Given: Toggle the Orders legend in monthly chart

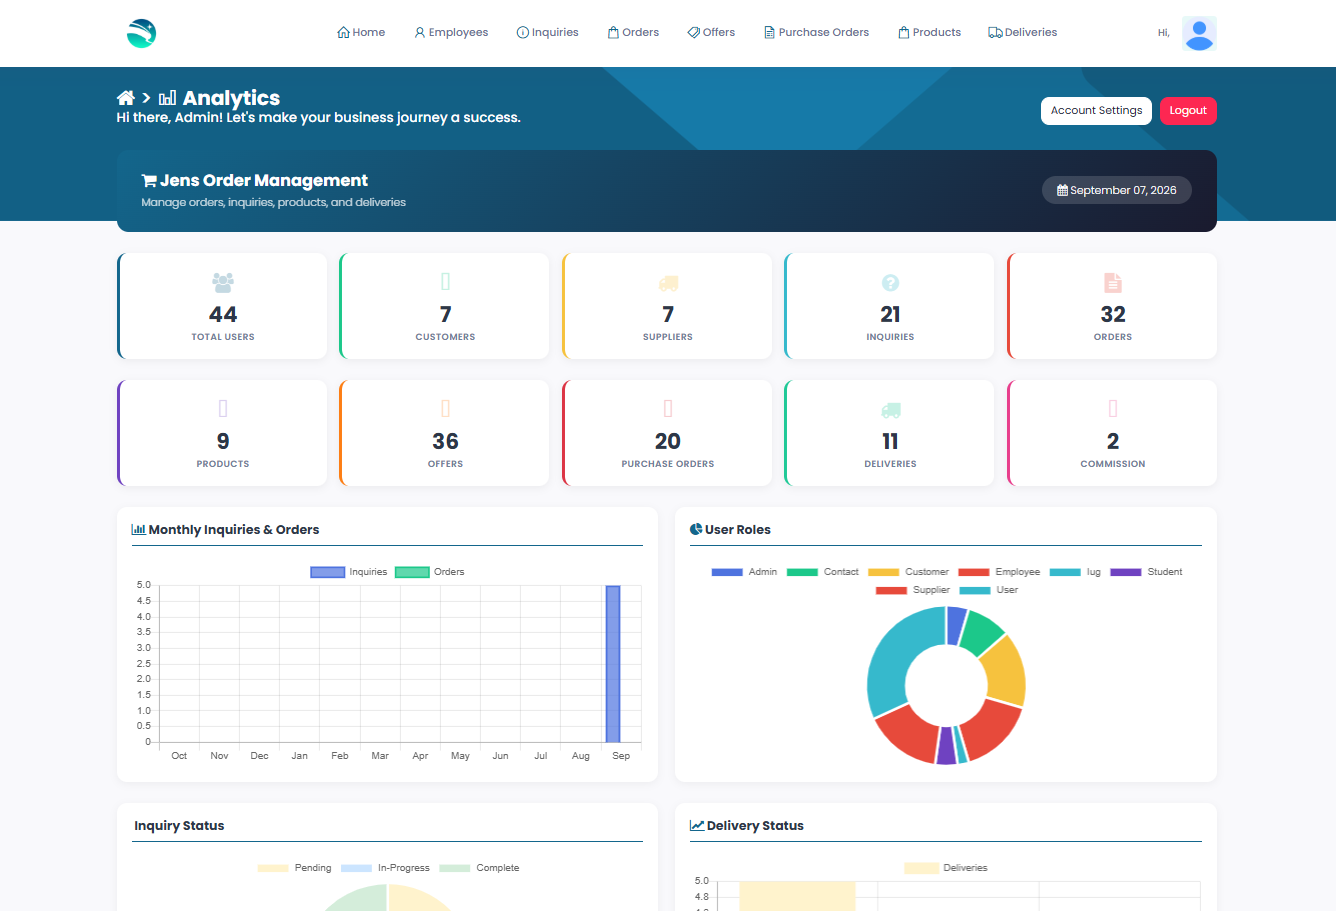Looking at the screenshot, I should click(430, 572).
